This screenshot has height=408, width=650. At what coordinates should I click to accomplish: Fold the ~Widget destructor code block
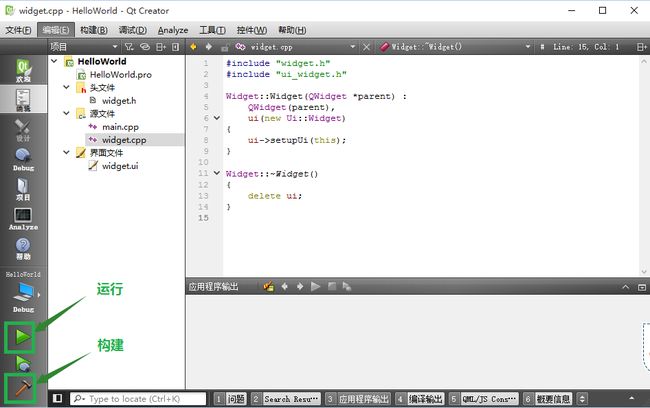[x=216, y=173]
